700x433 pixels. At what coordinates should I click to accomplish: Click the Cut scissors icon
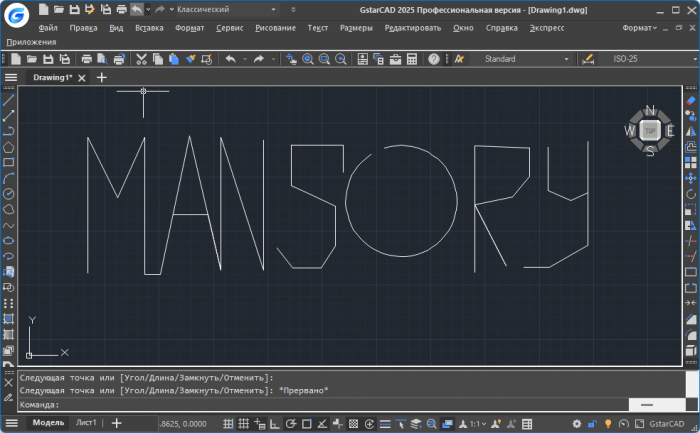point(141,59)
